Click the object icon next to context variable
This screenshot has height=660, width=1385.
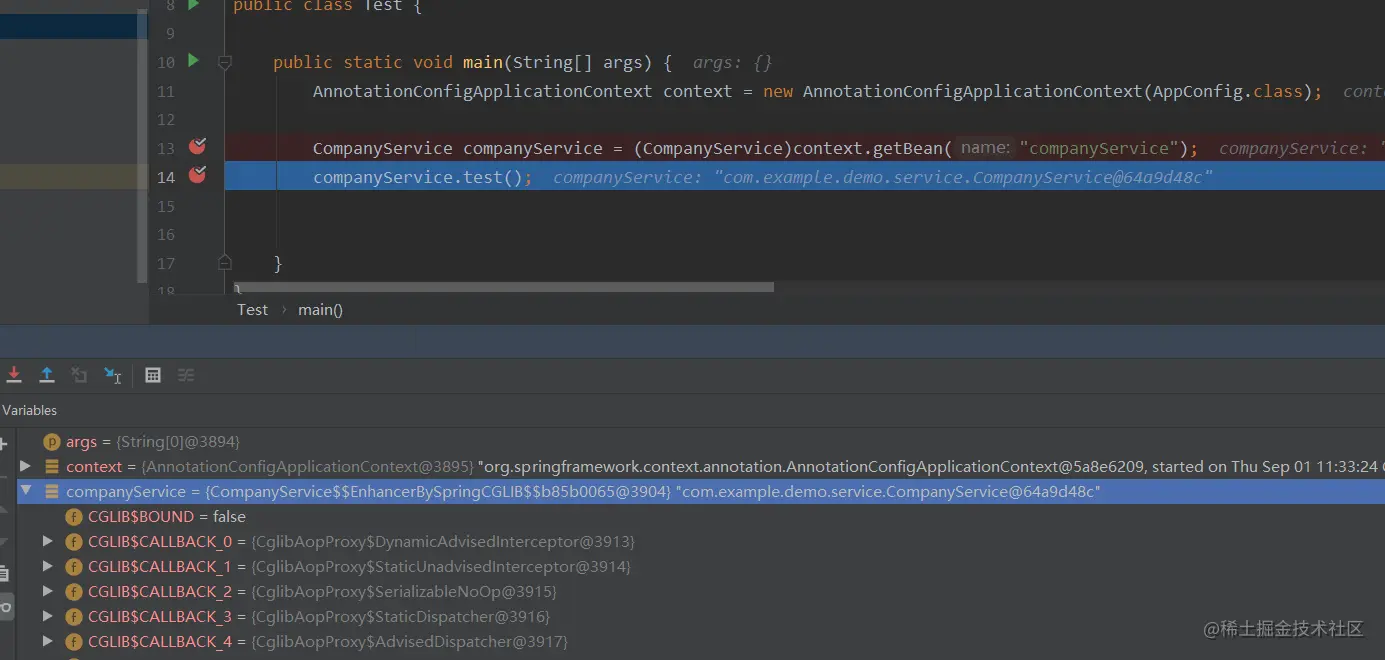tap(52, 466)
